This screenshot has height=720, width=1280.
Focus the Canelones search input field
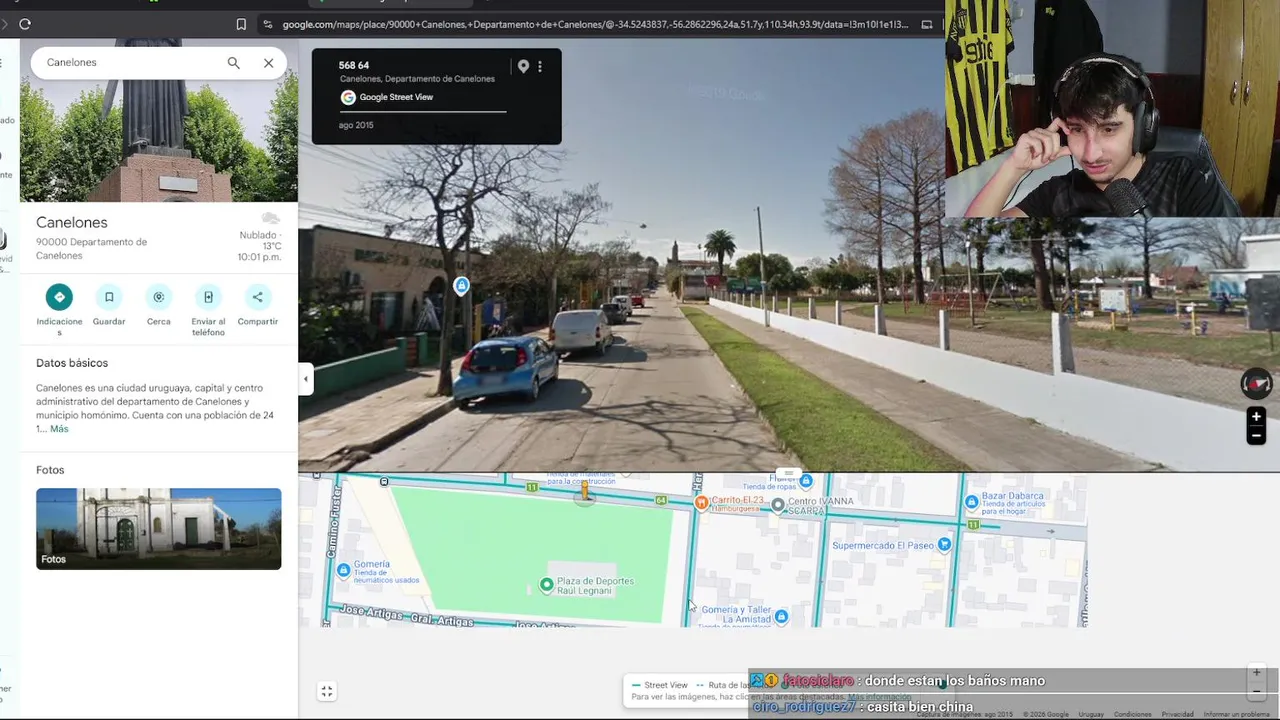130,62
